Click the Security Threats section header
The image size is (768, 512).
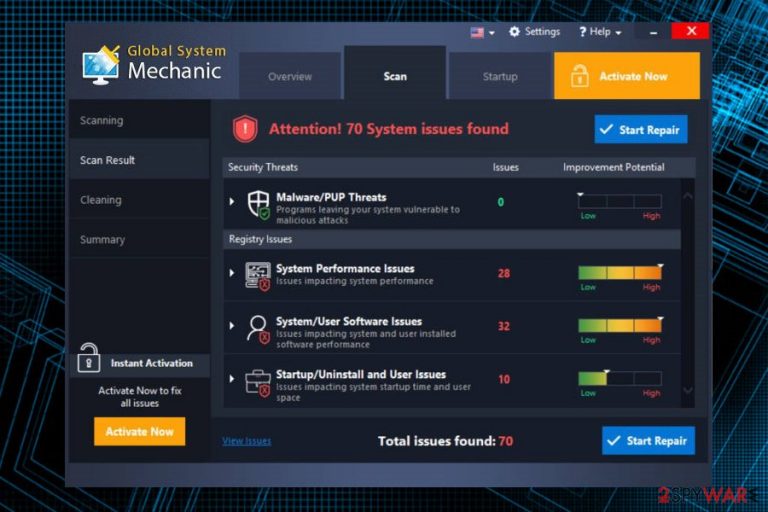pos(263,167)
